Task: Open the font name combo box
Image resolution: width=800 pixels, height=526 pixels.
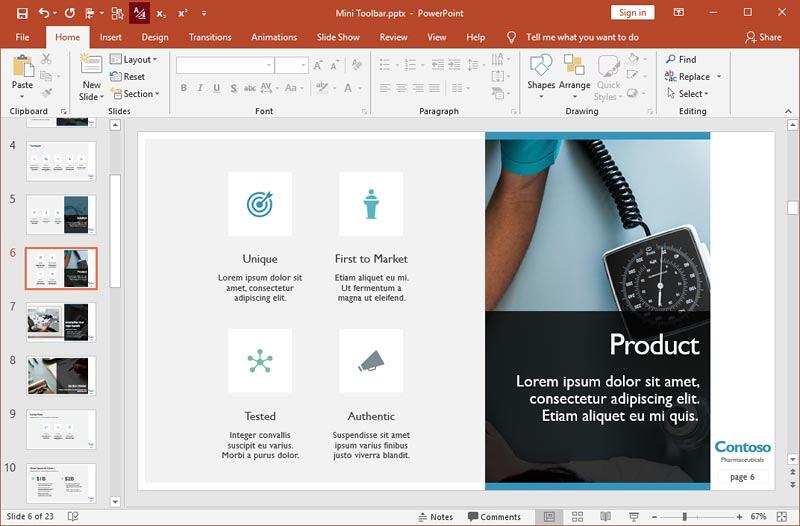Action: 224,65
